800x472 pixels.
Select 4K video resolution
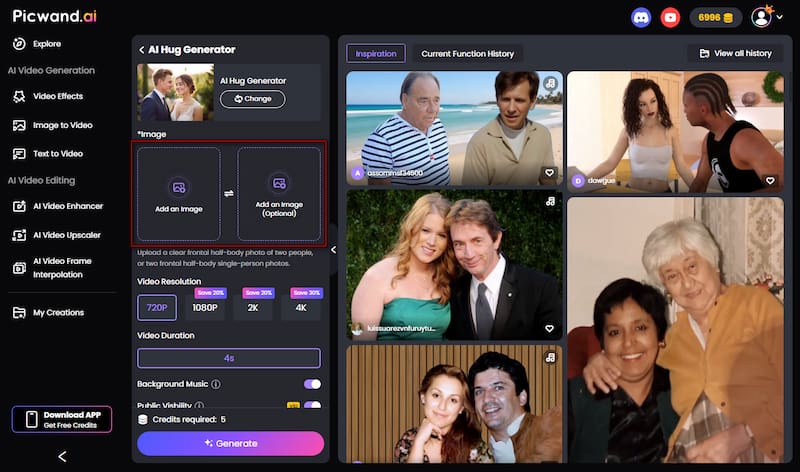click(301, 308)
